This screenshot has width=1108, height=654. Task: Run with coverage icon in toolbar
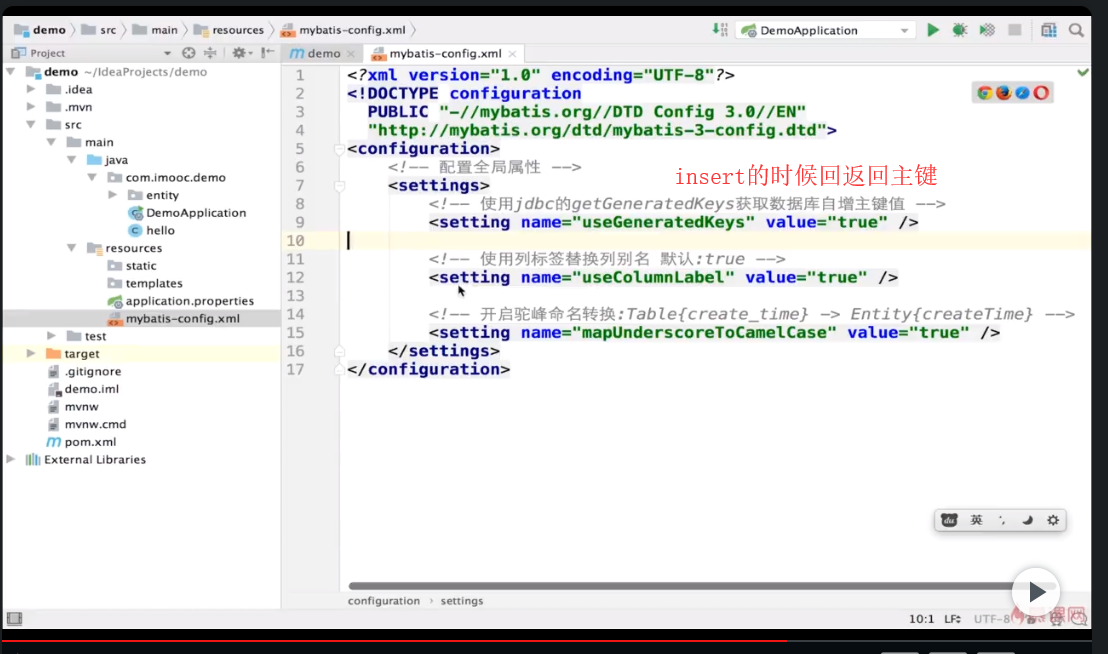tap(987, 30)
